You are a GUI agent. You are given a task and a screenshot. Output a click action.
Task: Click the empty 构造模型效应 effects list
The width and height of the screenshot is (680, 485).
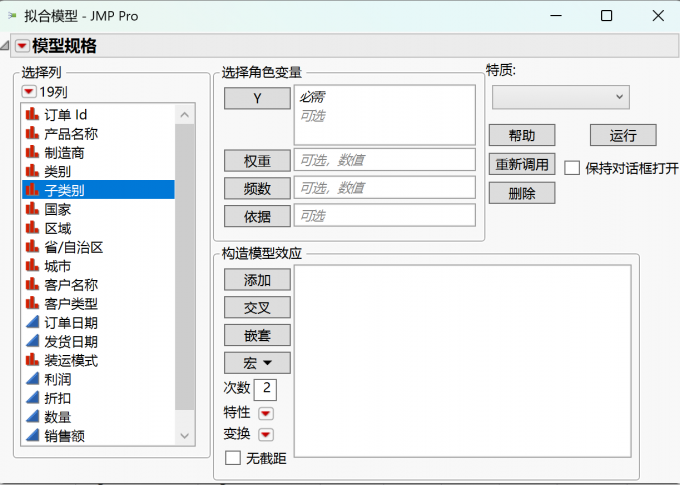463,361
